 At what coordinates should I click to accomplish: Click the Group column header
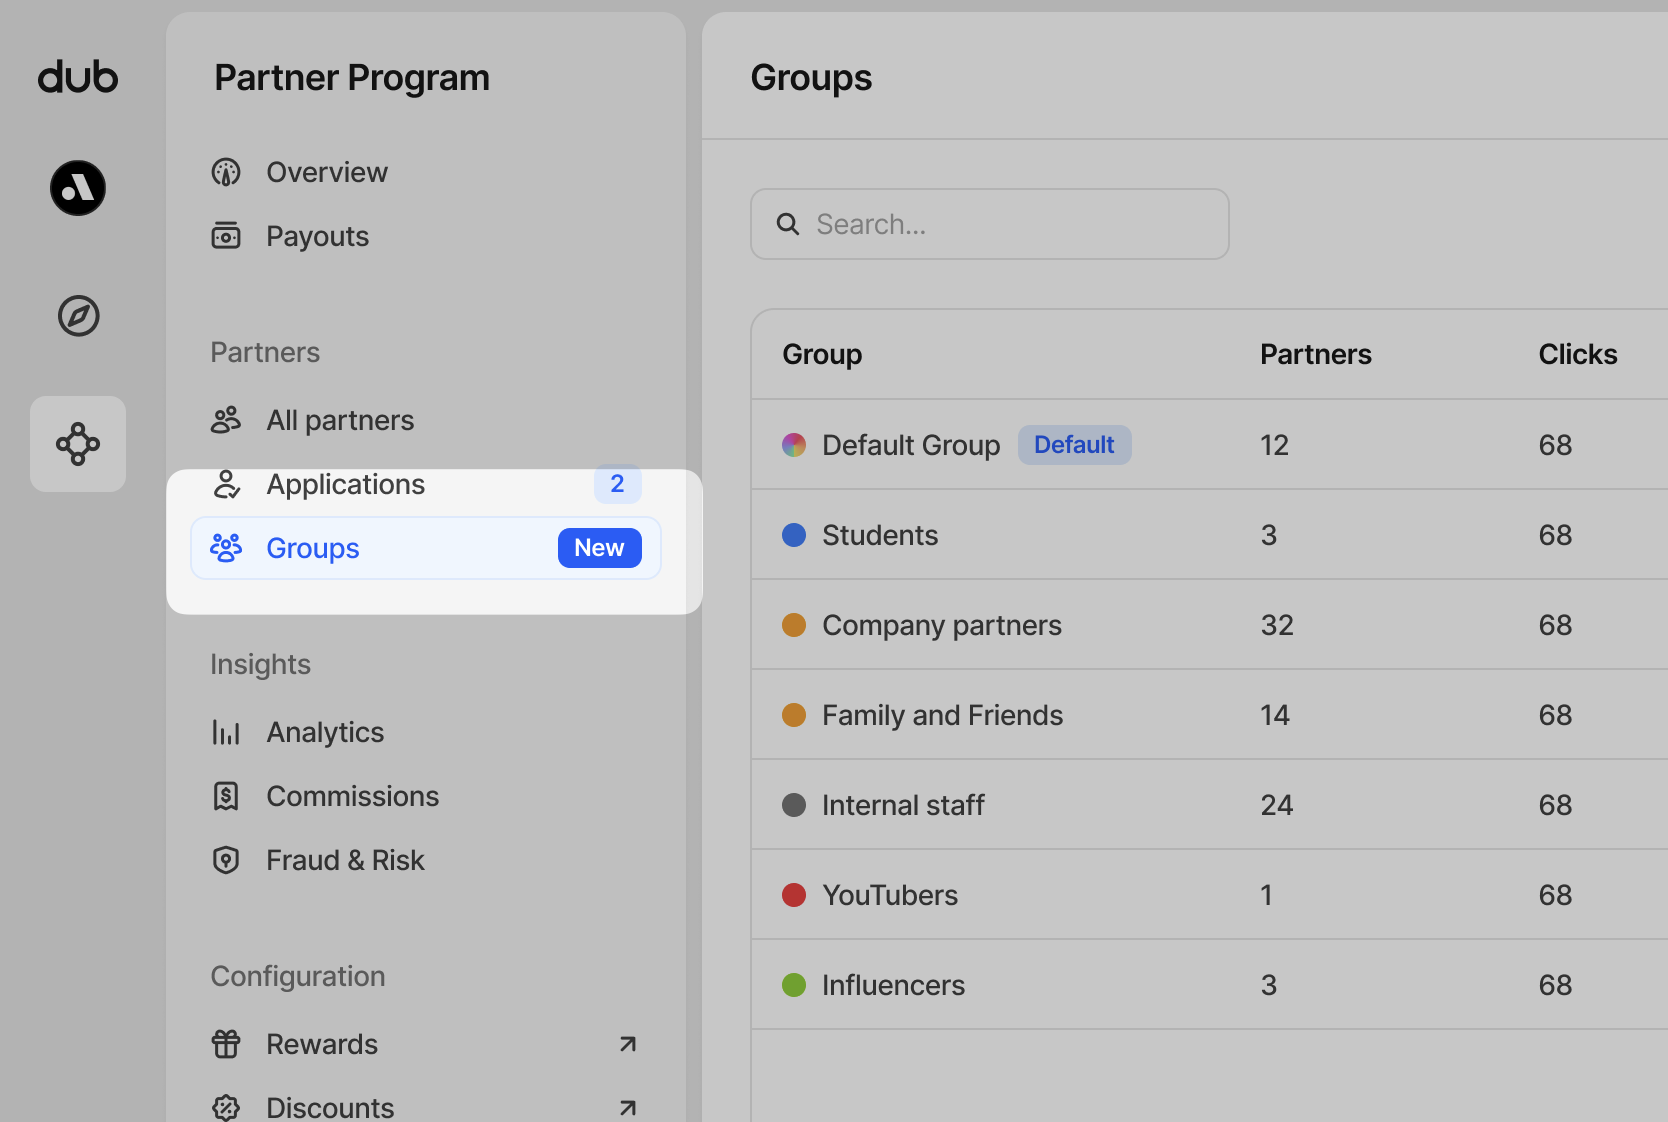(x=822, y=355)
